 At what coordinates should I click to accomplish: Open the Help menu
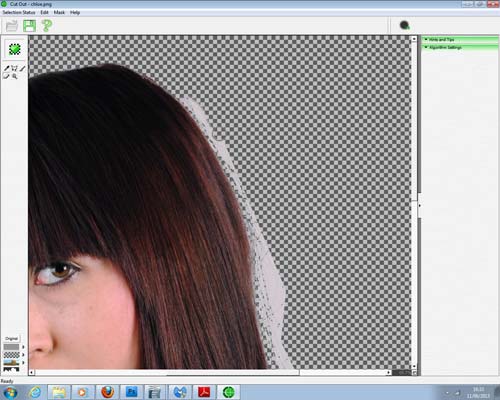click(x=75, y=12)
